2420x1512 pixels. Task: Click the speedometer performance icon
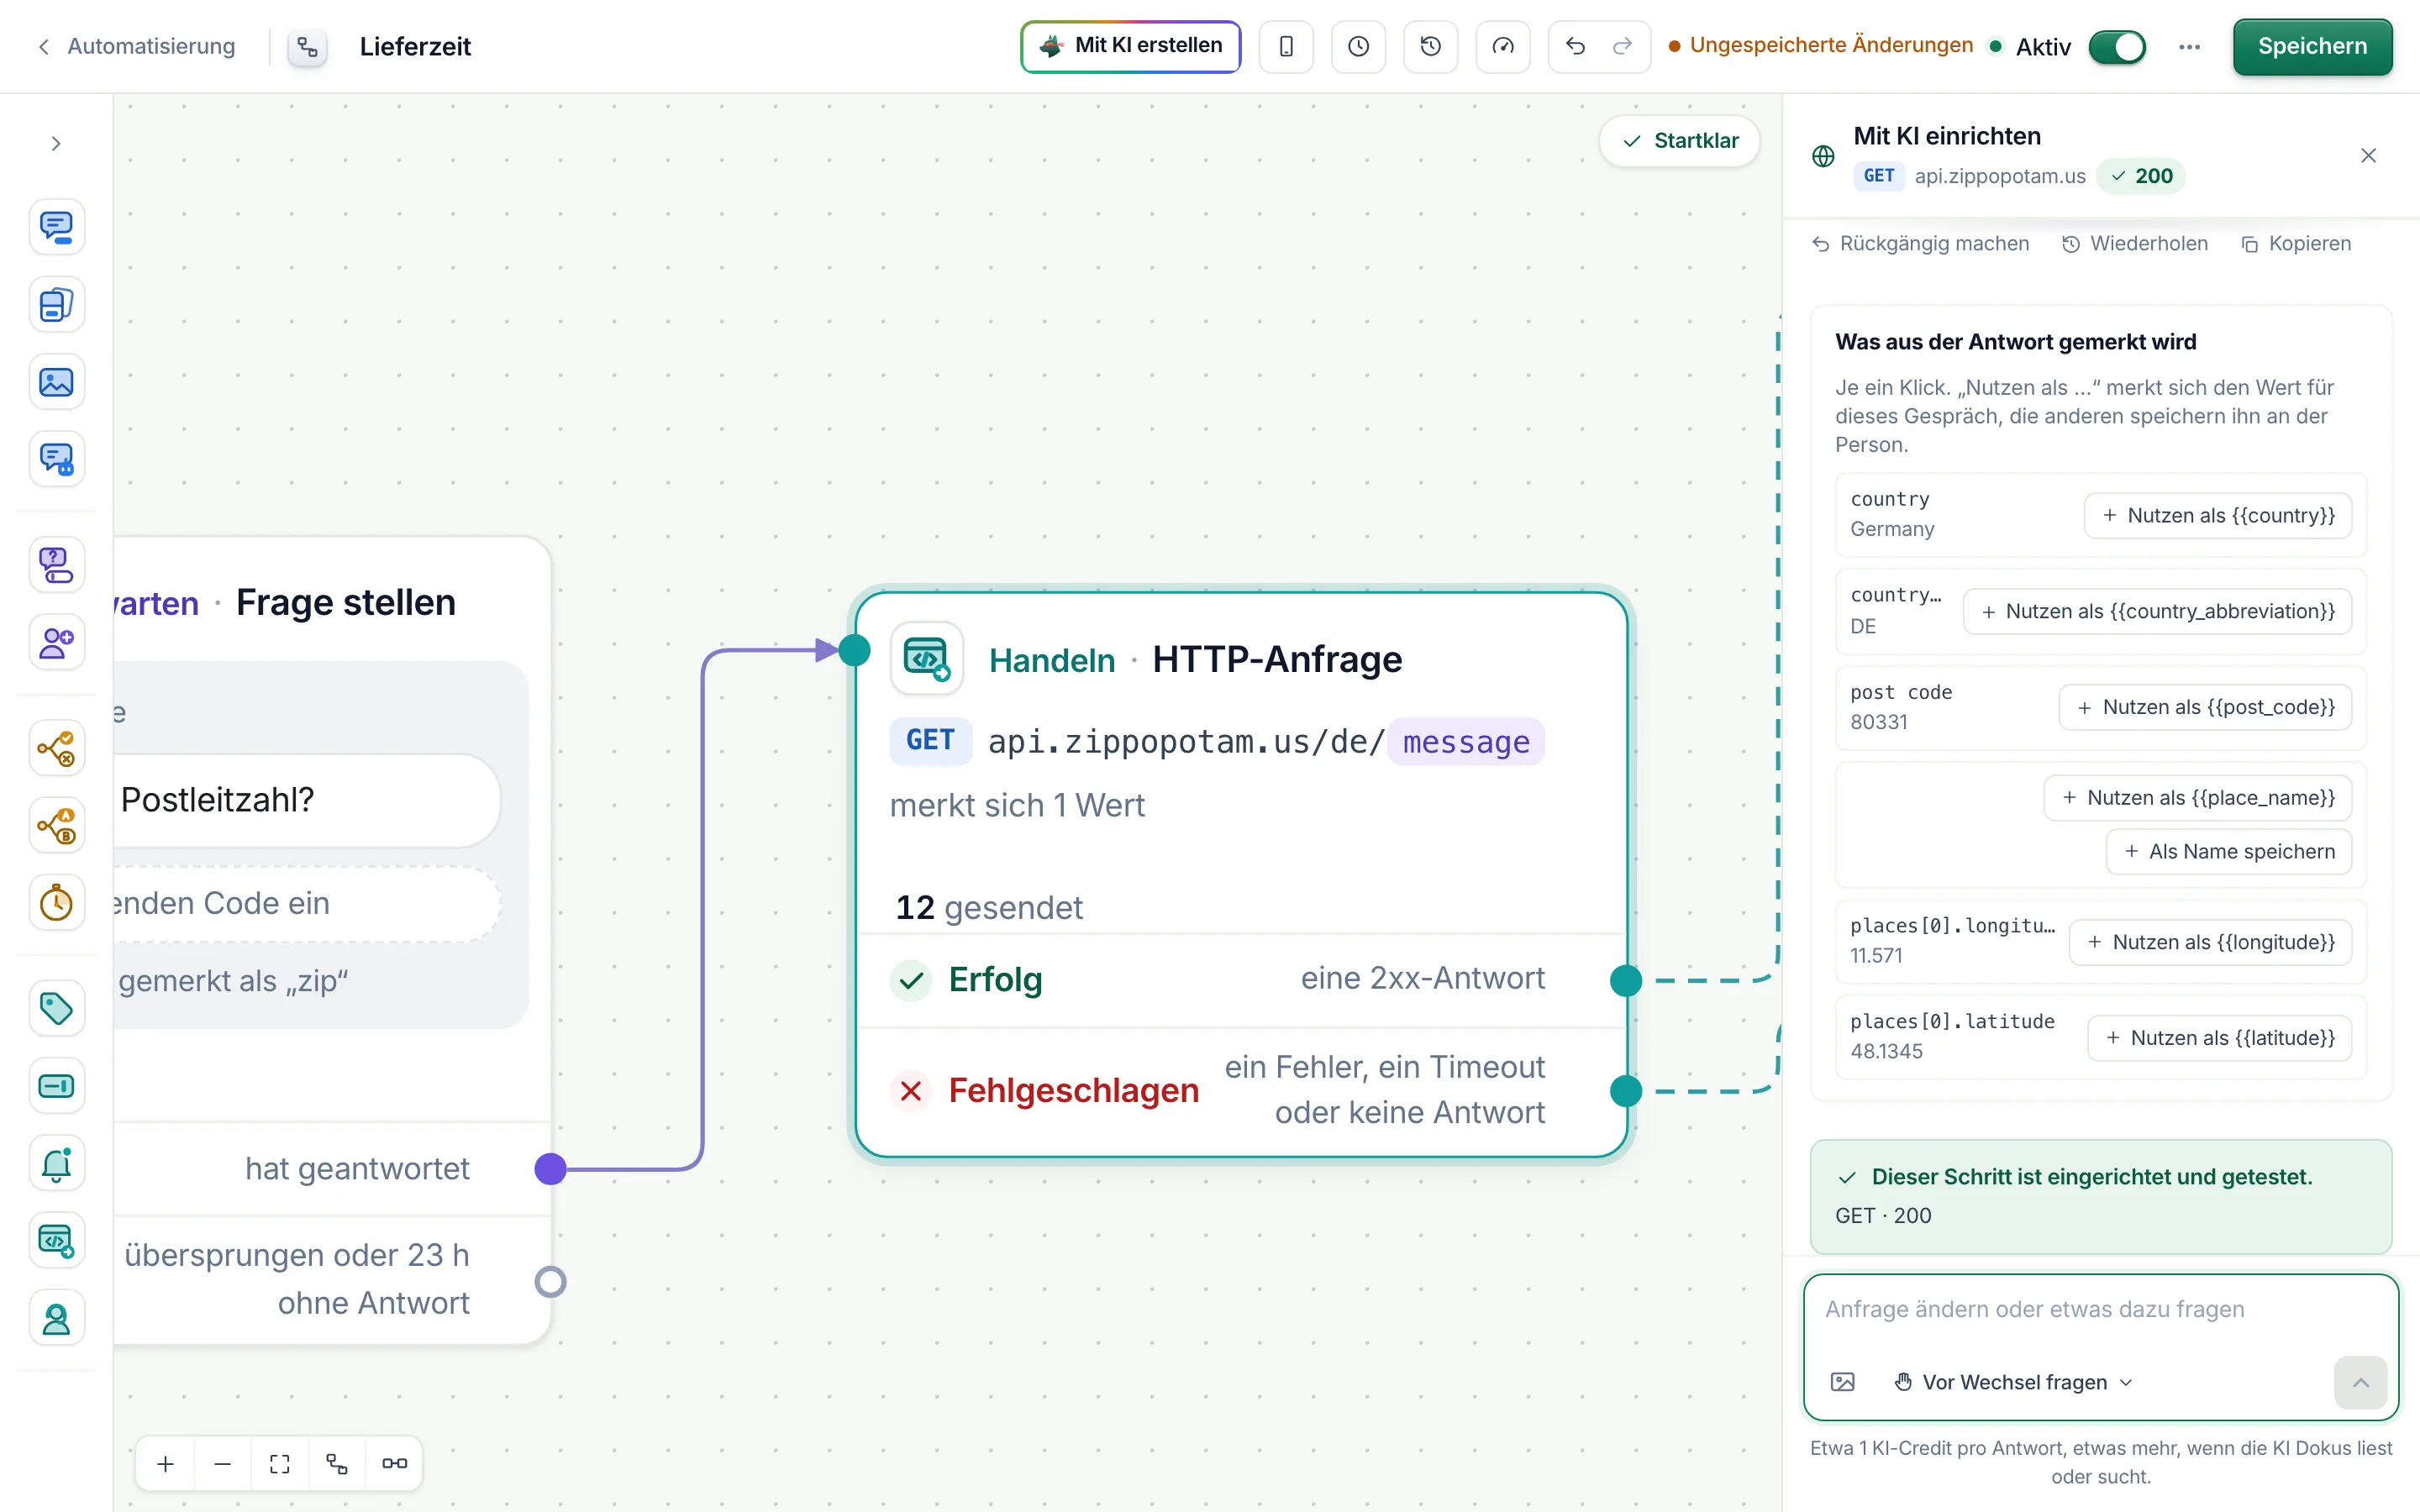point(1502,46)
